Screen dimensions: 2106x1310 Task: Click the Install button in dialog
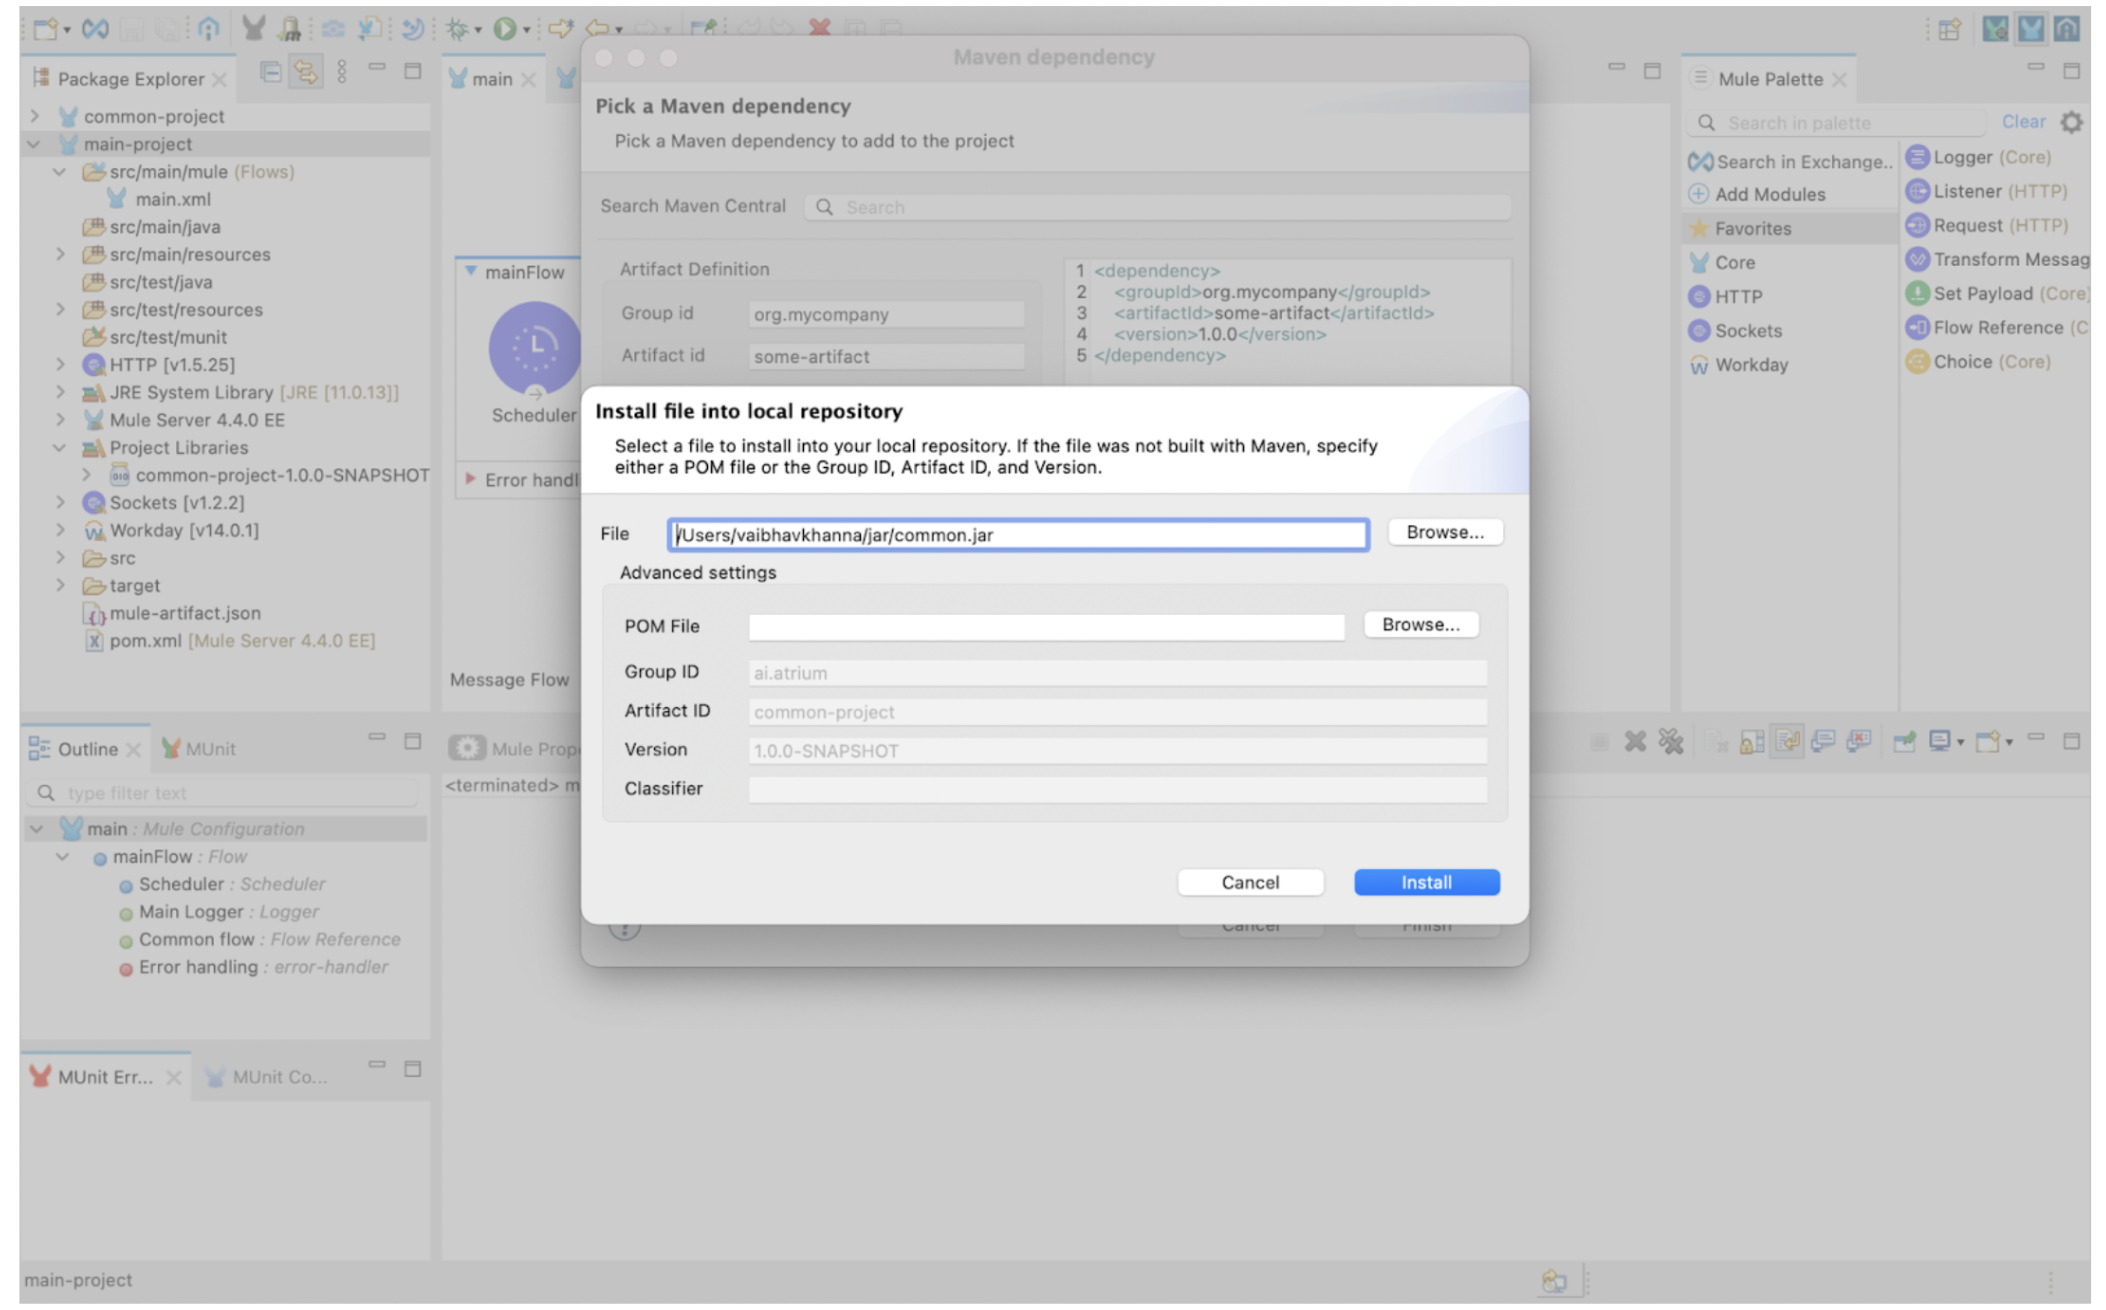pyautogui.click(x=1426, y=881)
